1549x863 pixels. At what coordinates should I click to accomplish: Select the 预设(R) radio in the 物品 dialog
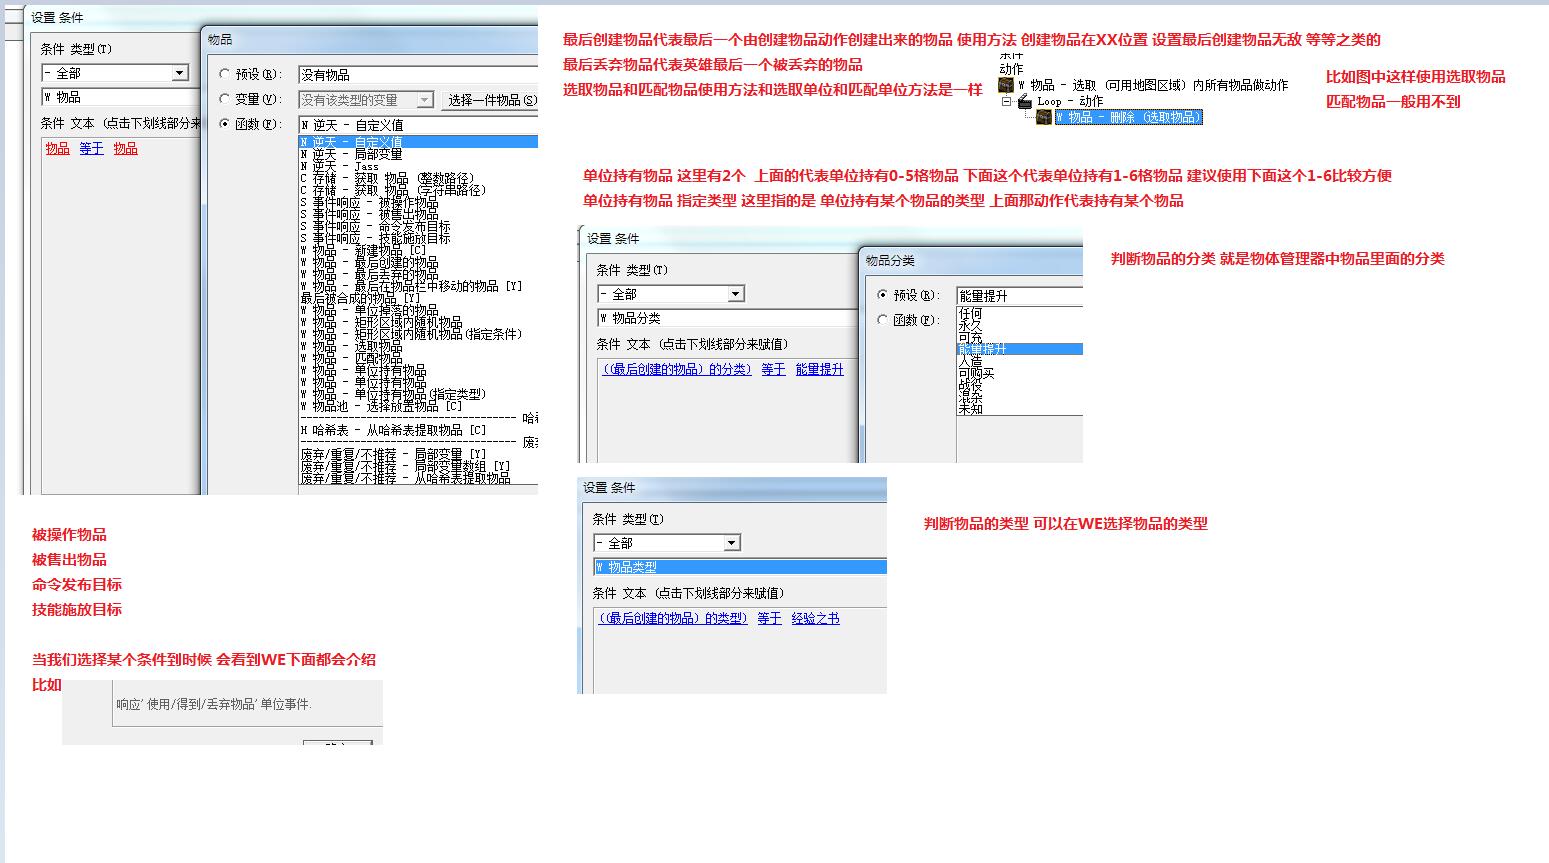coord(225,74)
